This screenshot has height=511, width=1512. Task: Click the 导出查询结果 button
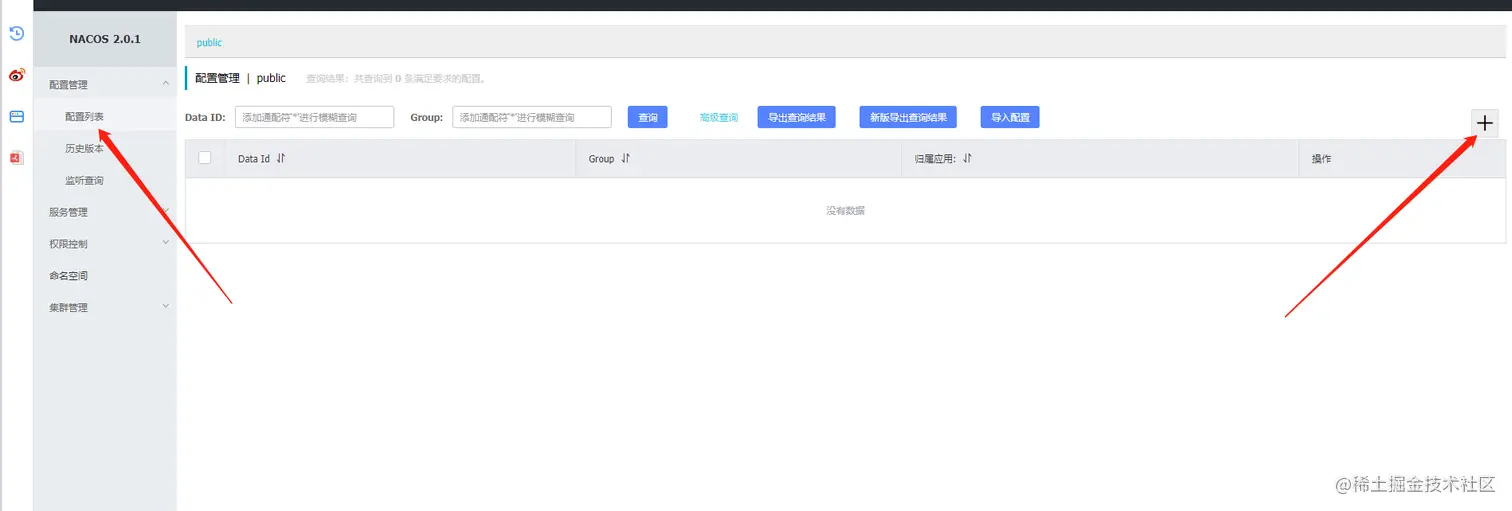[796, 117]
